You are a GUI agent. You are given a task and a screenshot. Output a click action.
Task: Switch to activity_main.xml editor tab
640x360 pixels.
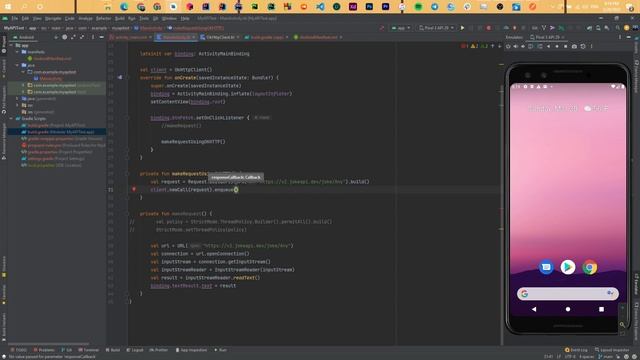[130, 37]
